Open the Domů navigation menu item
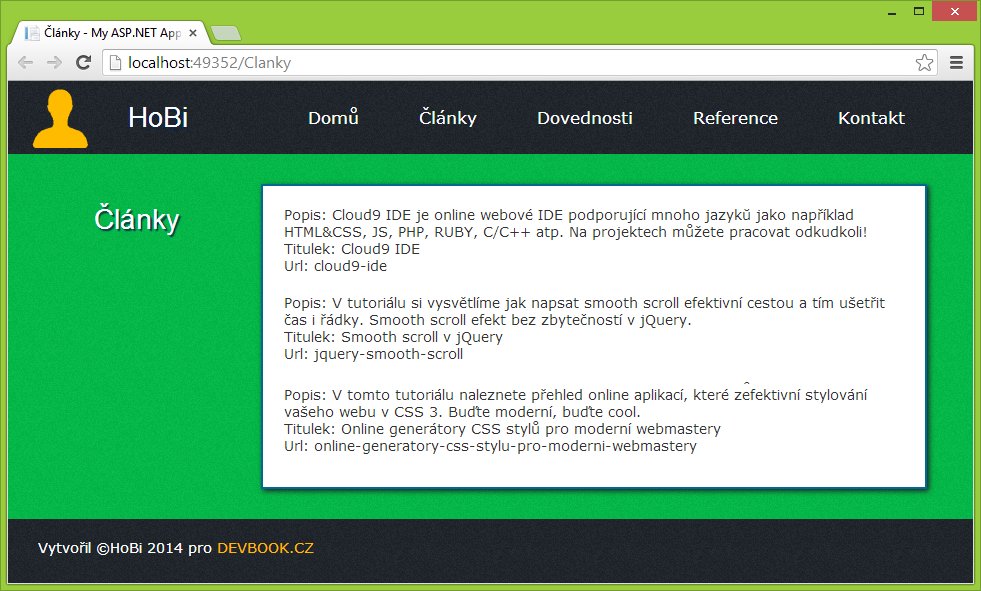This screenshot has width=981, height=591. 333,117
